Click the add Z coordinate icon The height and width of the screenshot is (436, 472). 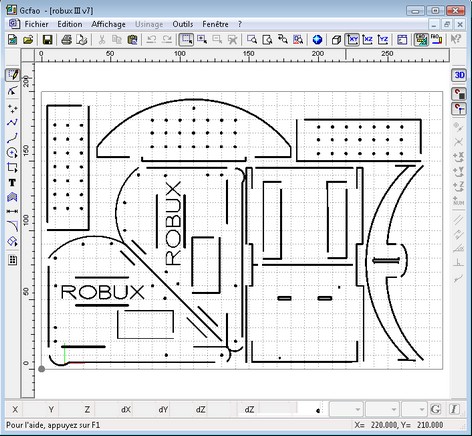pyautogui.click(x=459, y=186)
